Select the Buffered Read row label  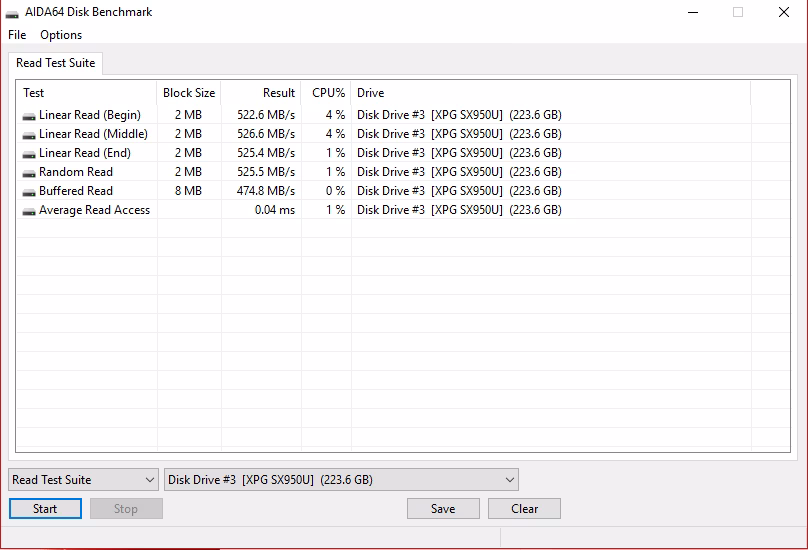pos(76,191)
